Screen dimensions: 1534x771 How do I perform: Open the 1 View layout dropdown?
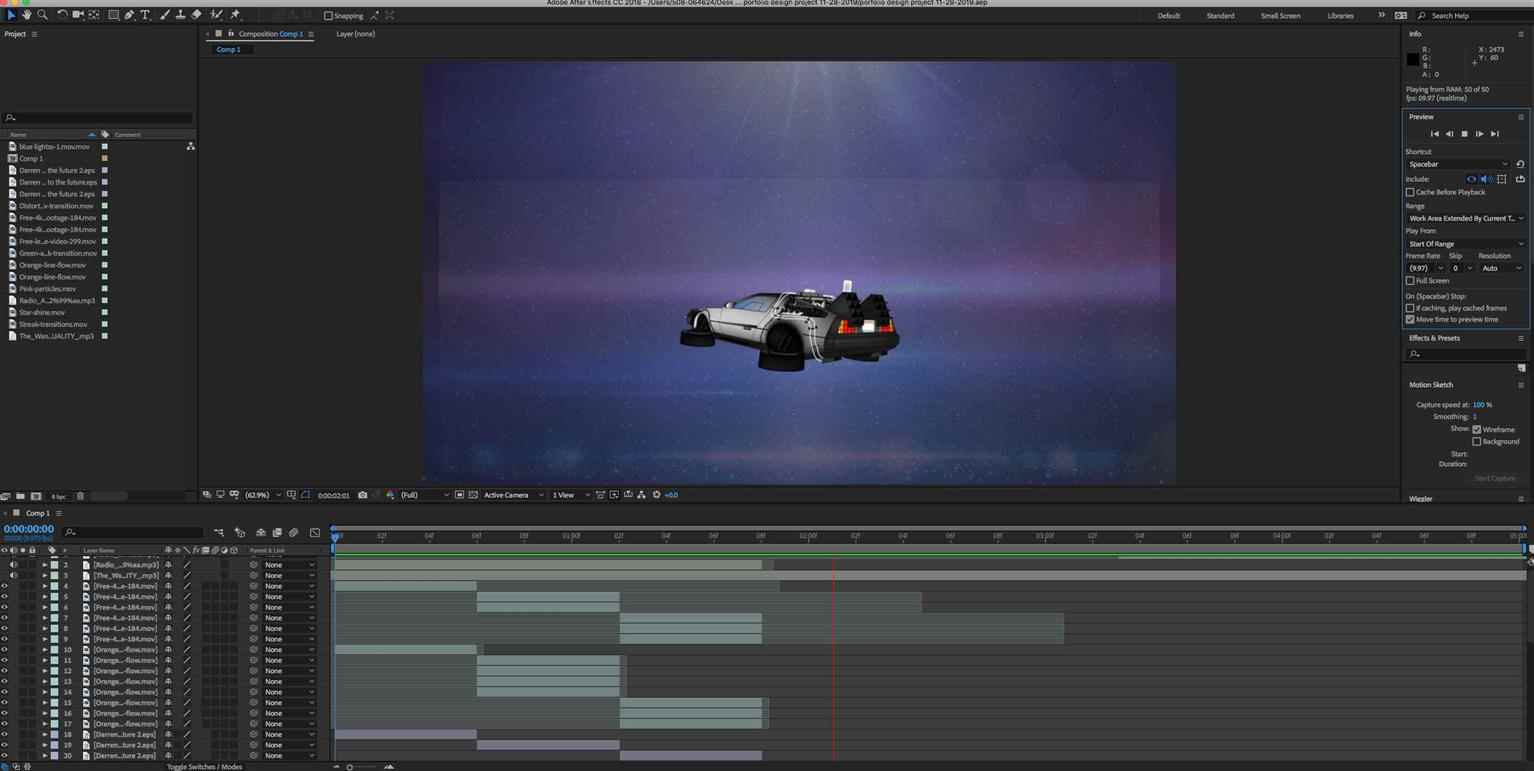(x=569, y=495)
